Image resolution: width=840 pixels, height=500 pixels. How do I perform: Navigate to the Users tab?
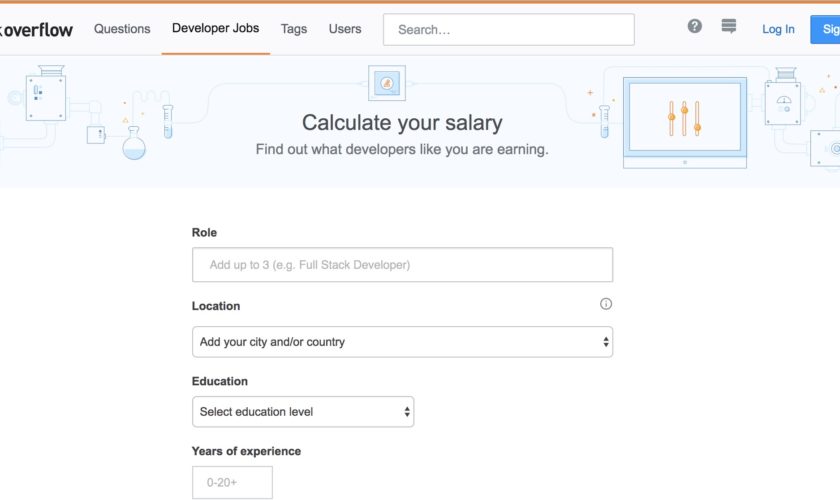tap(345, 29)
